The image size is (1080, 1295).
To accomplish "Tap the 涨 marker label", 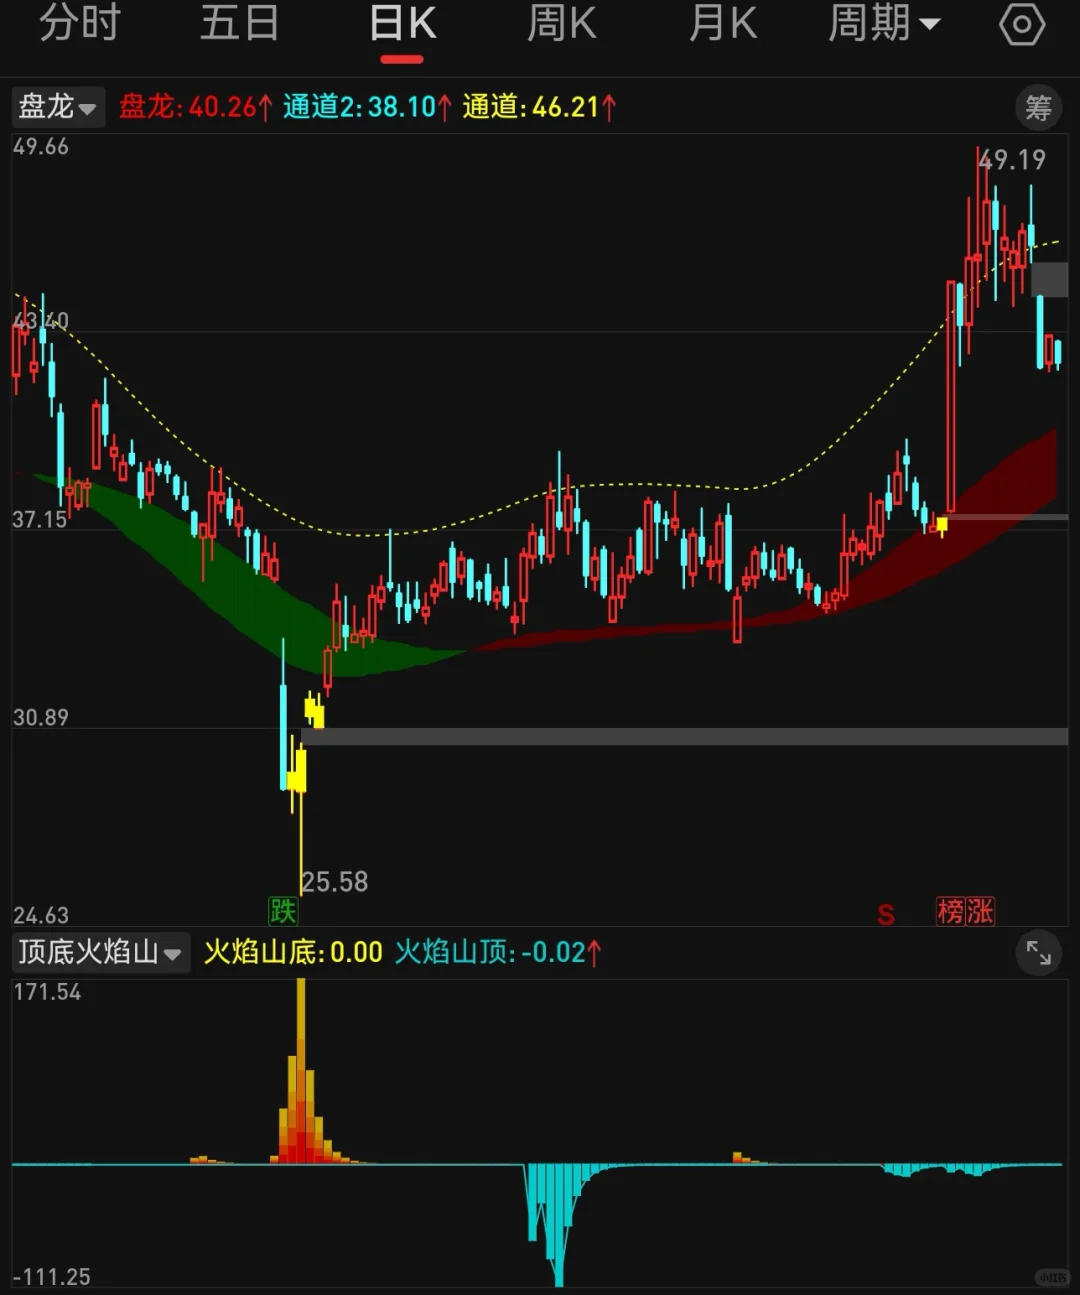I will pos(980,911).
